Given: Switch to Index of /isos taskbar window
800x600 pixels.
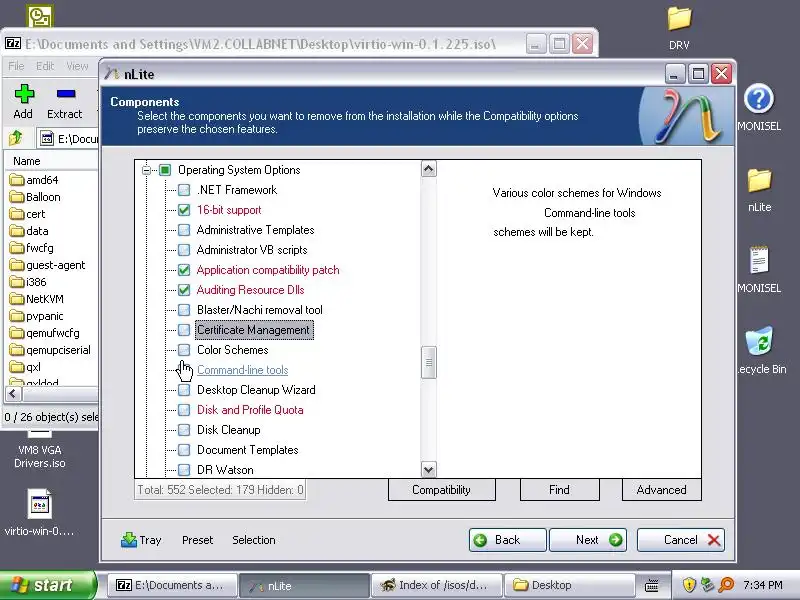Looking at the screenshot, I should (437, 585).
